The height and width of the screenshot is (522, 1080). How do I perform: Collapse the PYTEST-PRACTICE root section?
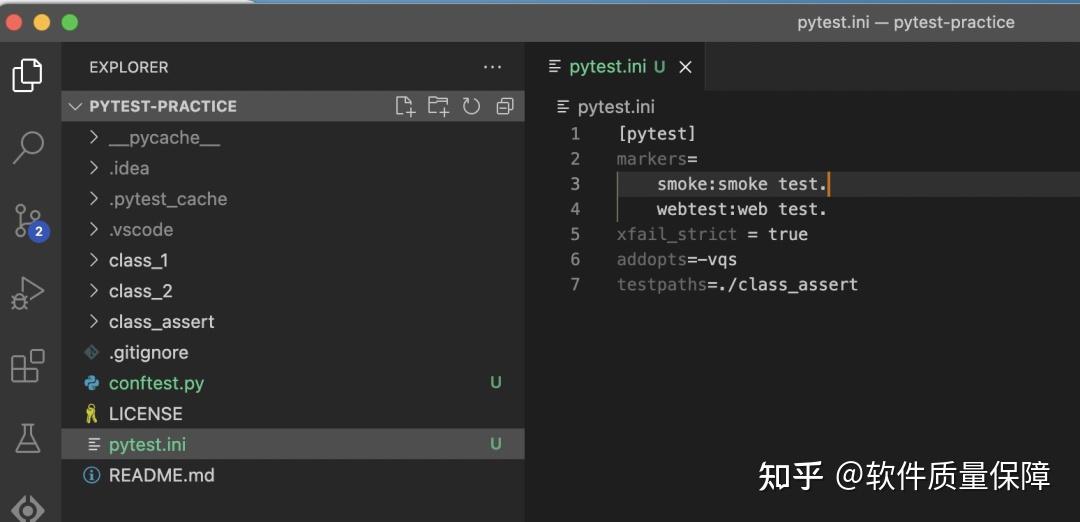coord(162,106)
